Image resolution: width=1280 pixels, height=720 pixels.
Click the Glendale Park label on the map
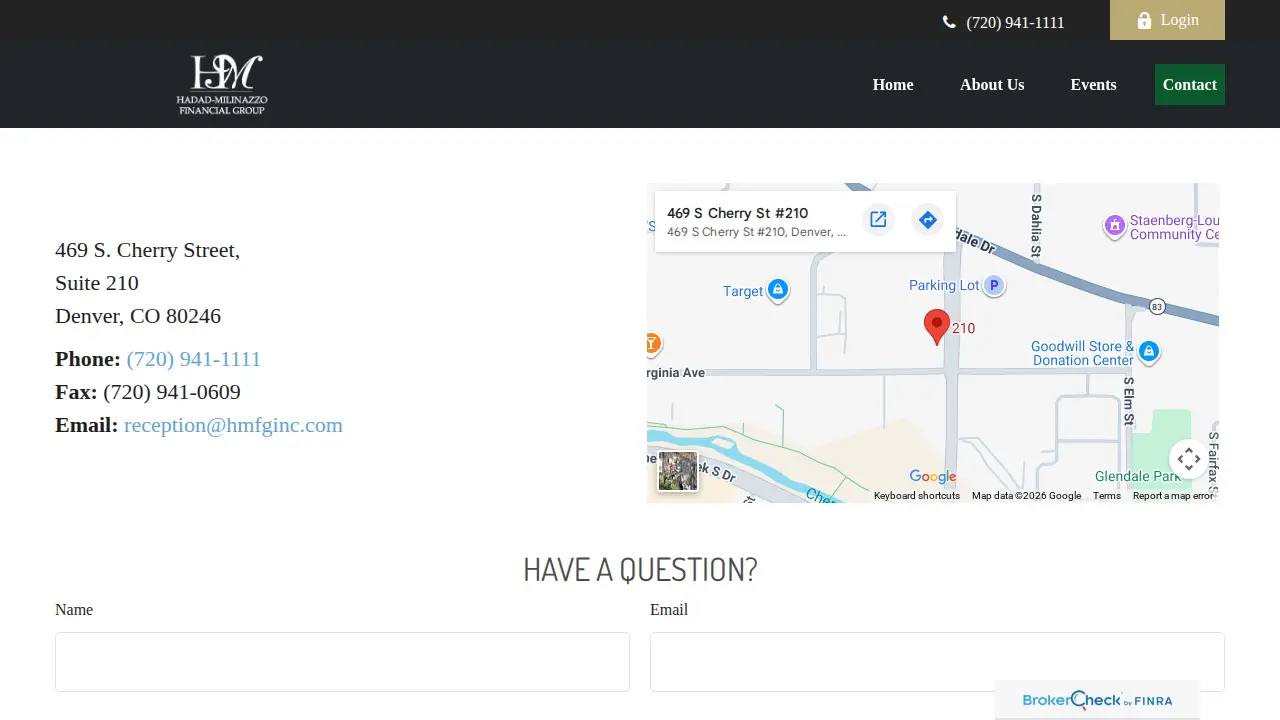pos(1138,477)
